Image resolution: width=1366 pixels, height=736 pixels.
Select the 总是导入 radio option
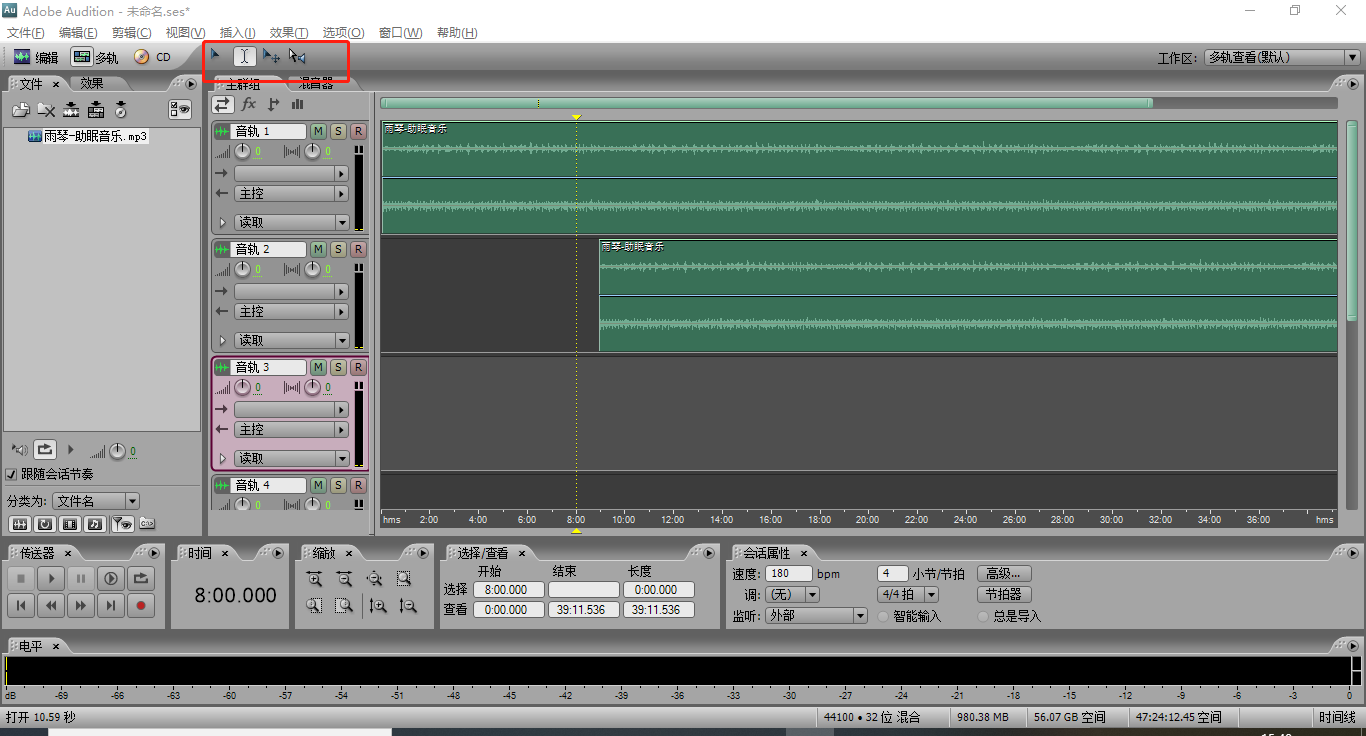click(983, 616)
